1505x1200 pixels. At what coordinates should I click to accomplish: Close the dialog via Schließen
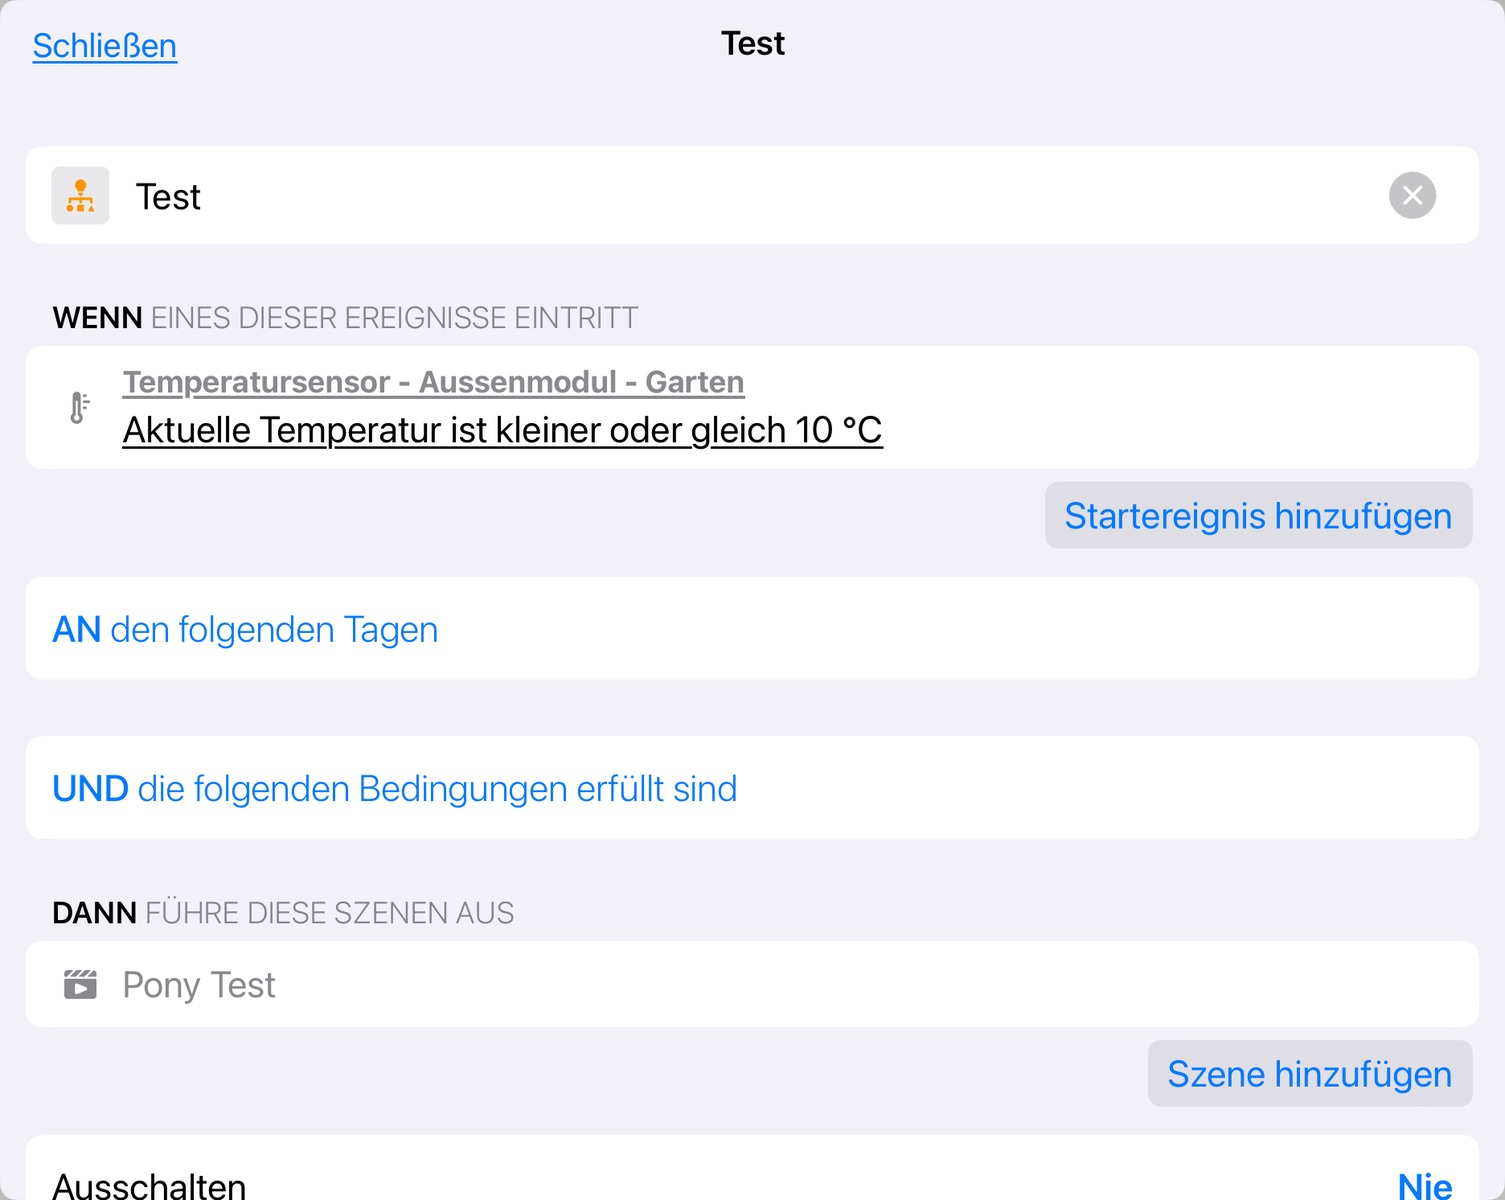tap(105, 46)
